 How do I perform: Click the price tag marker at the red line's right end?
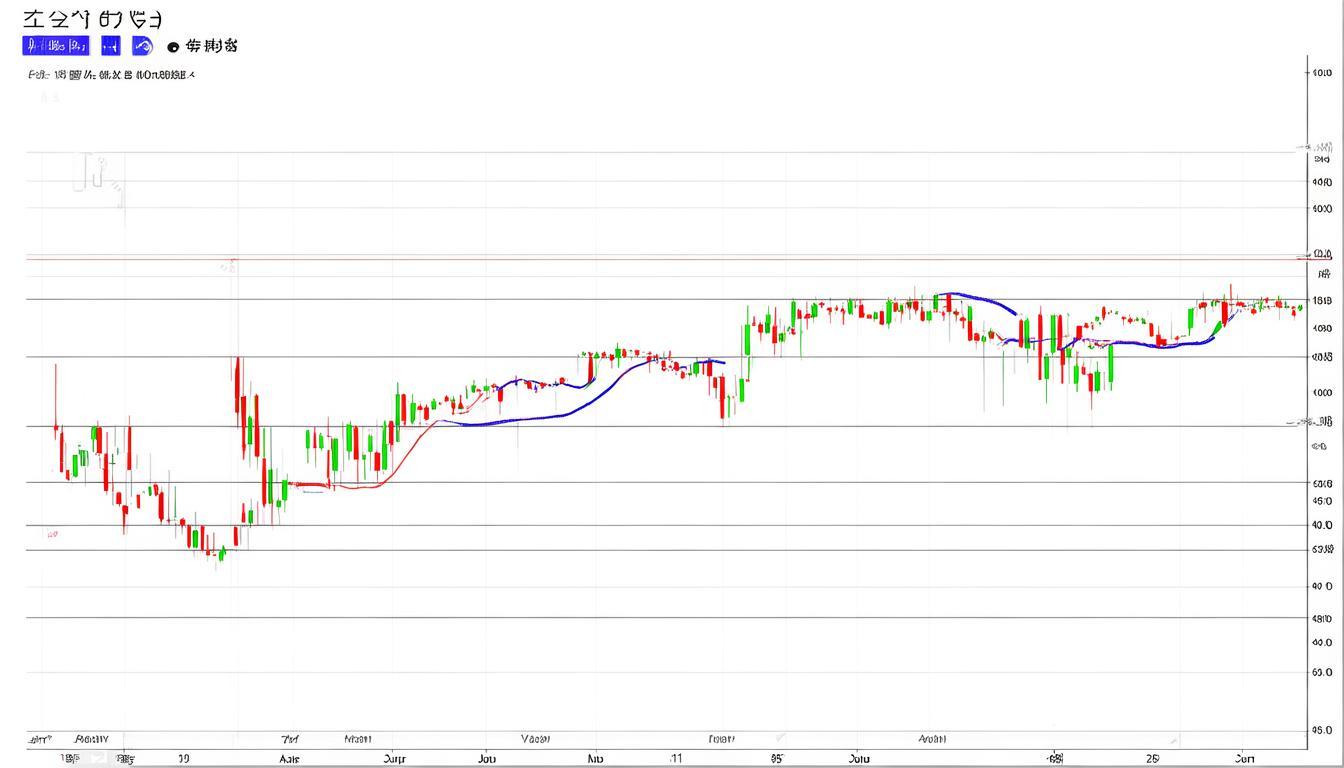click(1322, 255)
